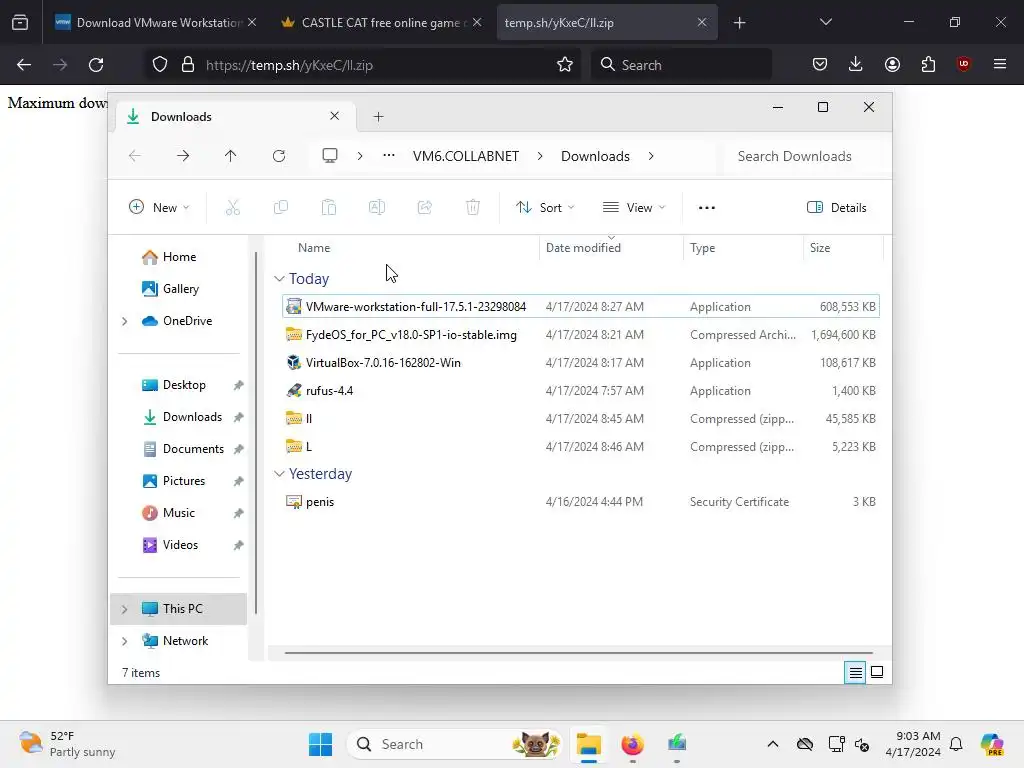Click the Paste icon in Explorer toolbar
This screenshot has height=768, width=1024.
tap(328, 208)
